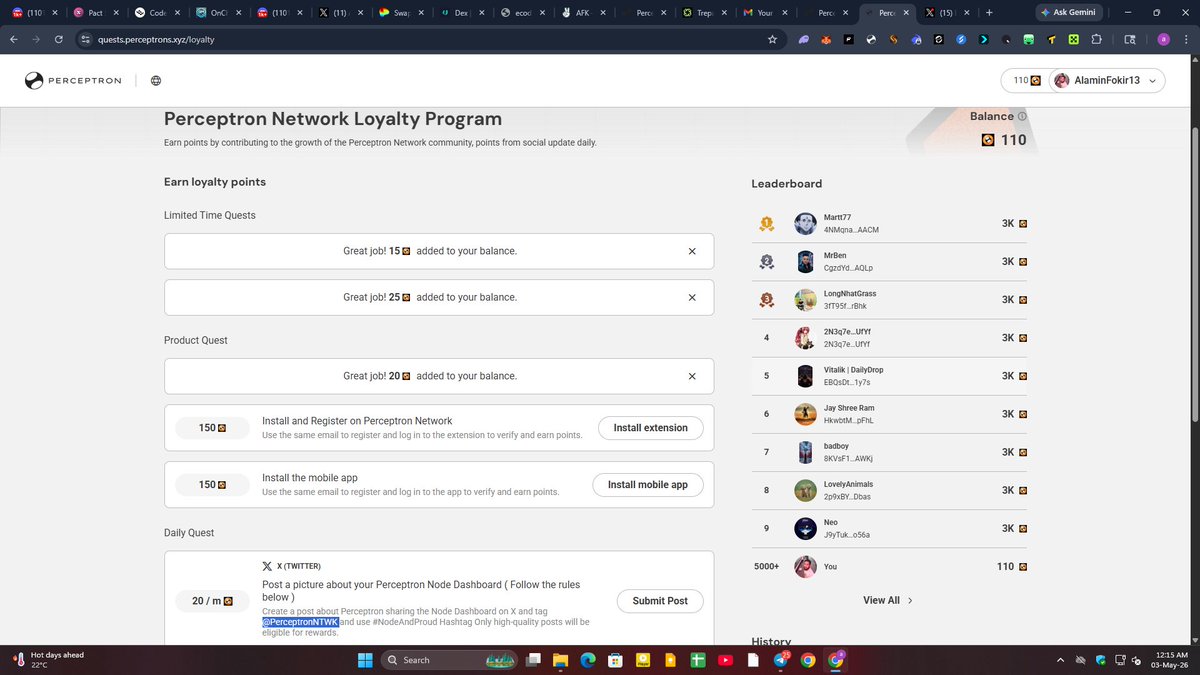
Task: Open Chrome profile avatar
Action: [1163, 39]
